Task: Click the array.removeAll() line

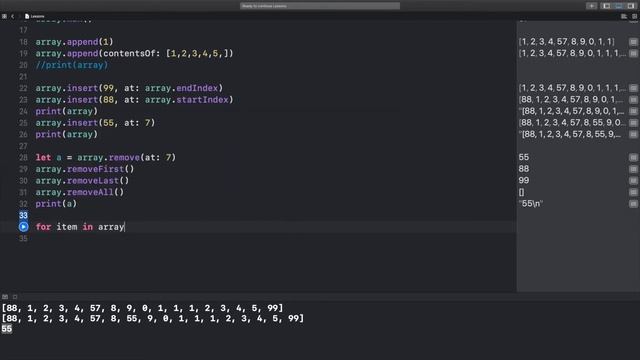Action: click(x=80, y=192)
